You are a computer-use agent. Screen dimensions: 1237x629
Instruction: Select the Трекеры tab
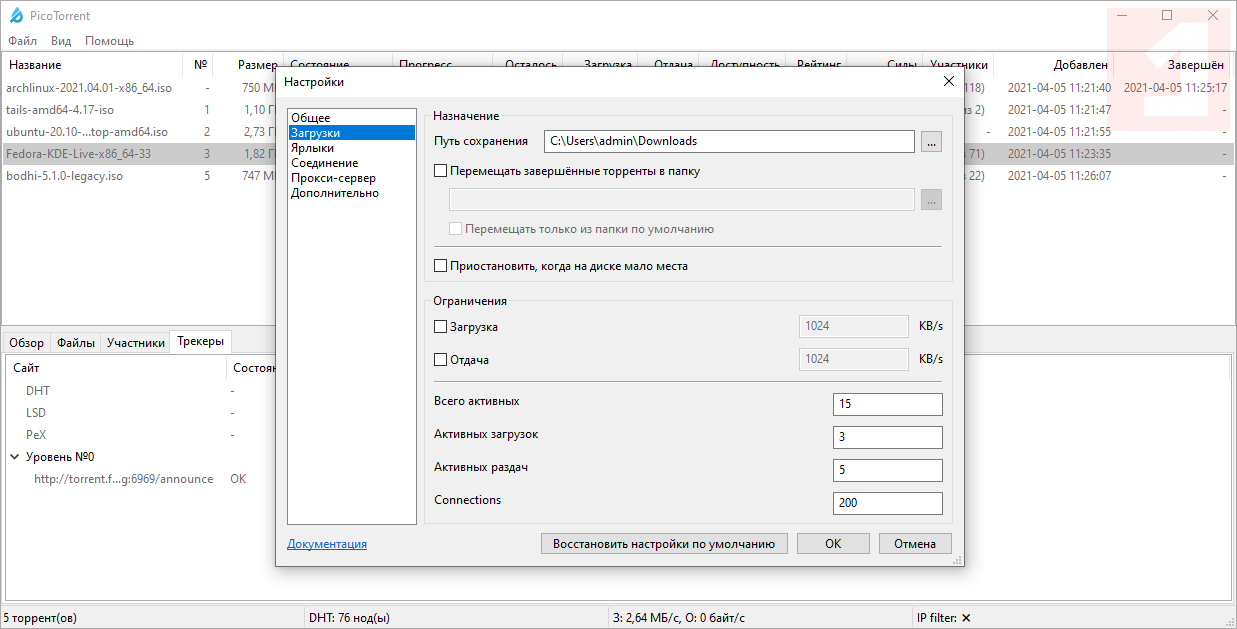tap(201, 342)
